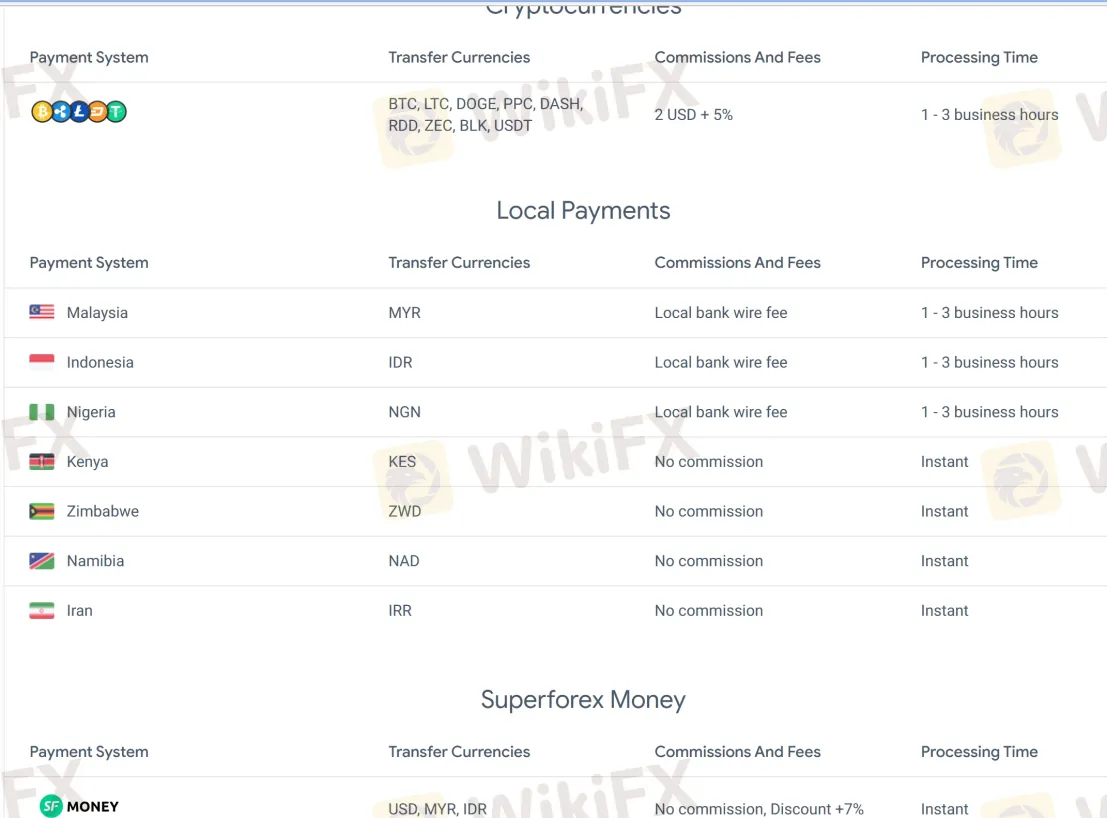Click "Payment System" header under Superforex Money
The height and width of the screenshot is (818, 1108).
click(x=89, y=752)
